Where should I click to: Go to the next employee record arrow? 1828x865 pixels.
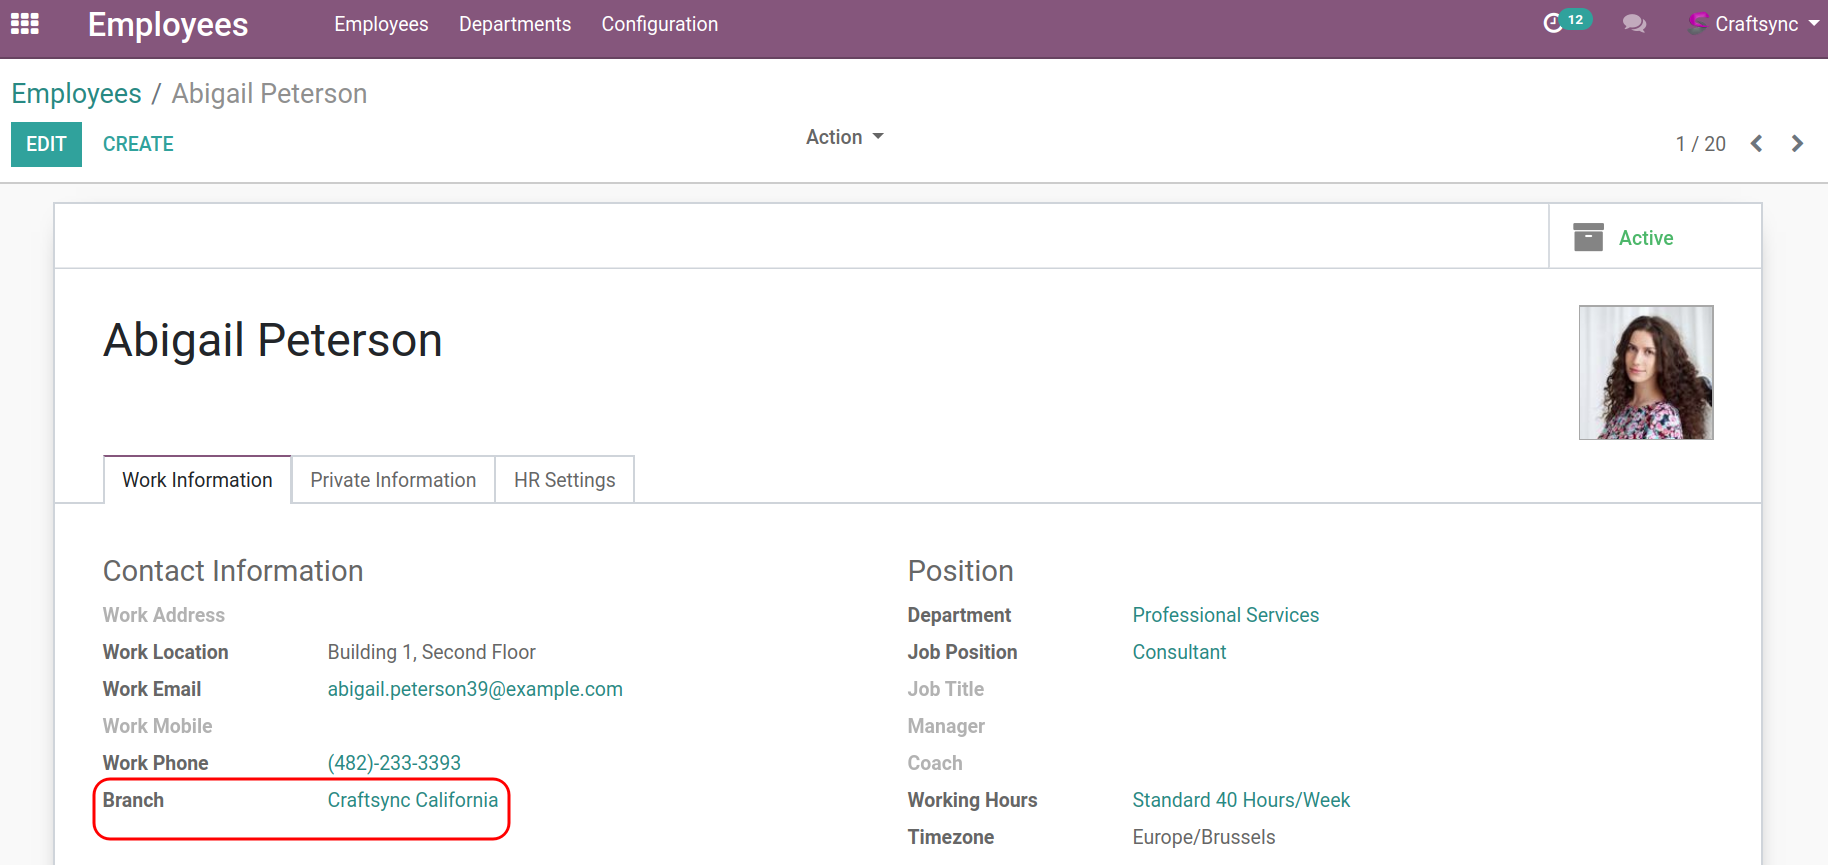pyautogui.click(x=1797, y=144)
